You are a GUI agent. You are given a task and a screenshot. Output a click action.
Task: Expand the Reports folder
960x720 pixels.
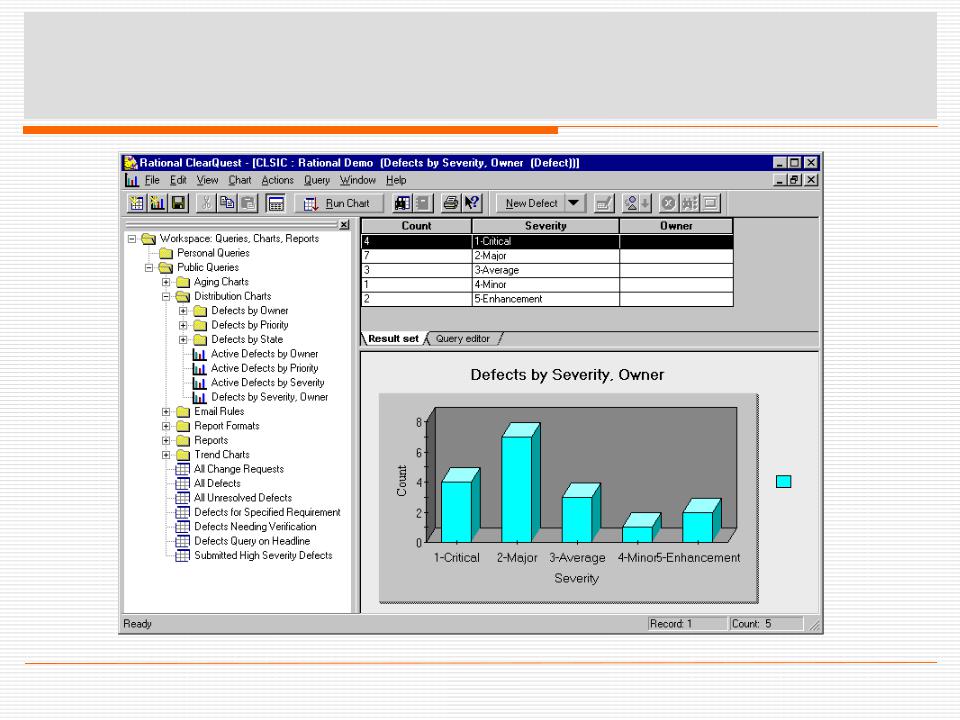tap(166, 440)
